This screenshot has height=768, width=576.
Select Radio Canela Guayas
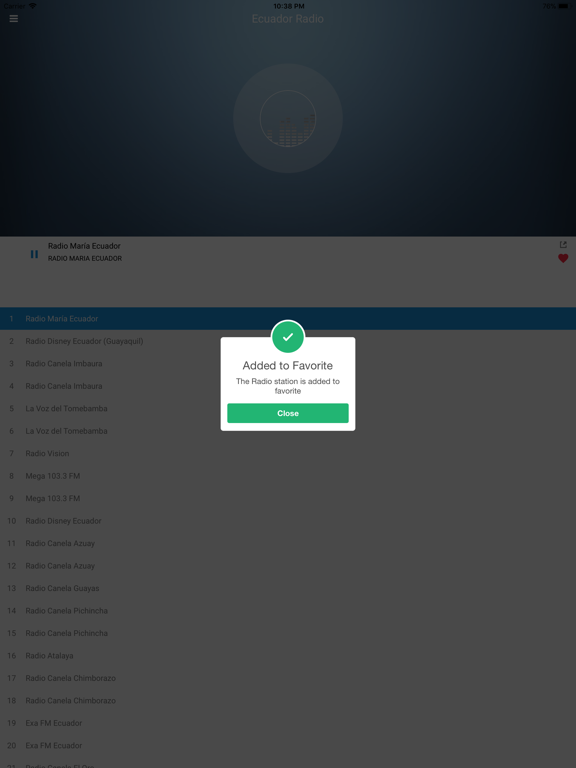point(288,588)
